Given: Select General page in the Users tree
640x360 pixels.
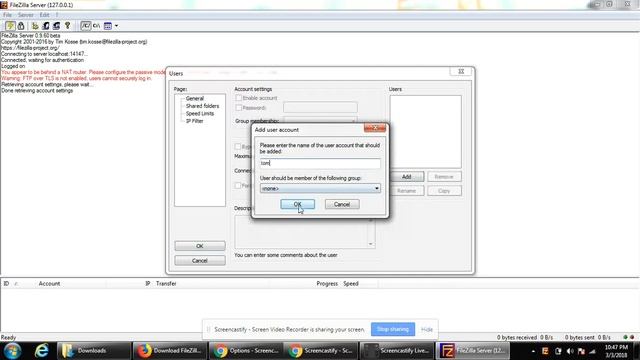Looking at the screenshot, I should tap(195, 98).
